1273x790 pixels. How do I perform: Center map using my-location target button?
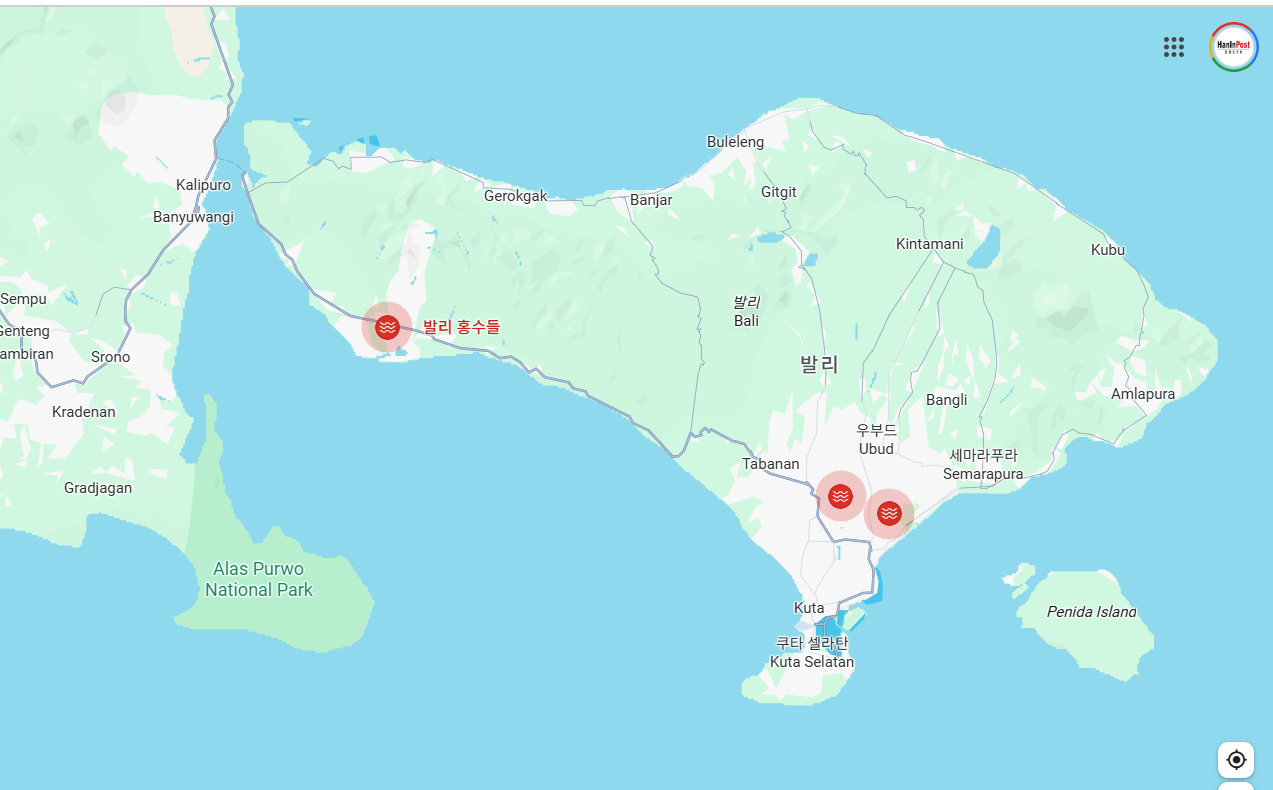tap(1236, 760)
